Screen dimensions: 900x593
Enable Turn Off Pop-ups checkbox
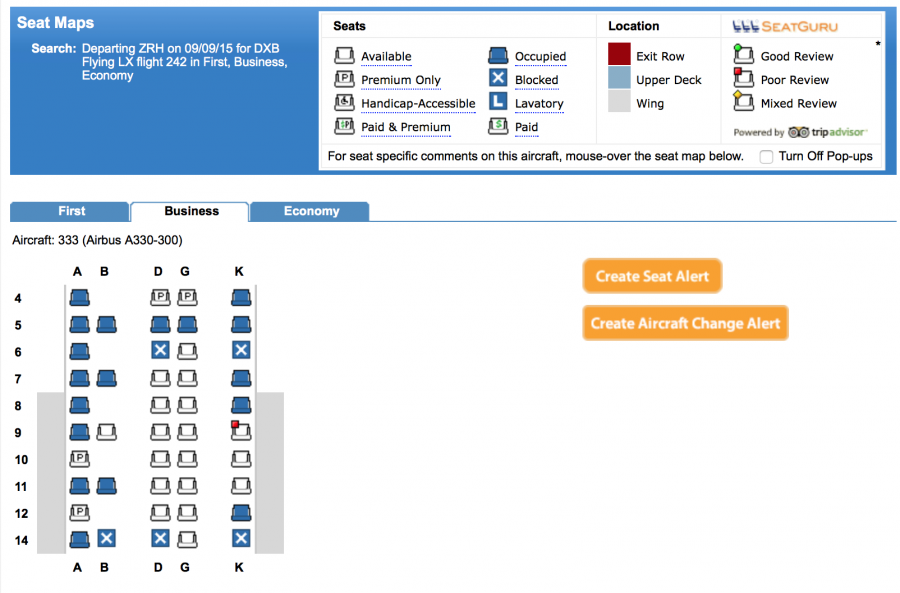(766, 157)
